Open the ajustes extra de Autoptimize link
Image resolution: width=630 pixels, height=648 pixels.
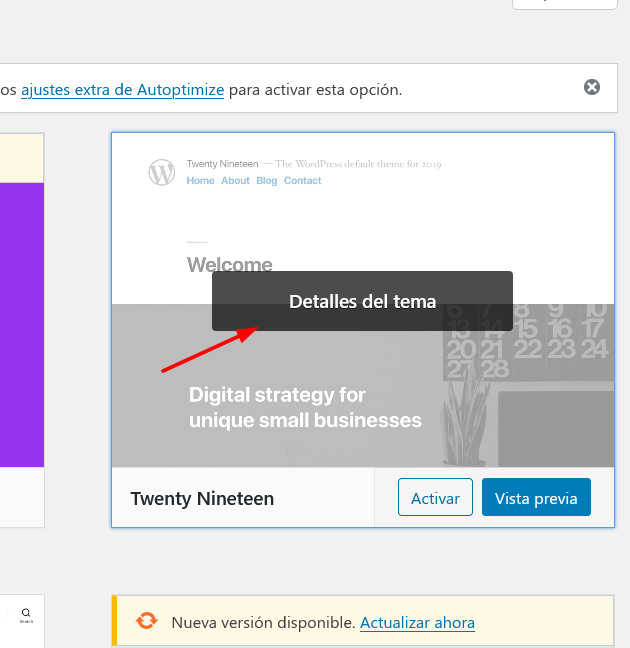click(122, 90)
